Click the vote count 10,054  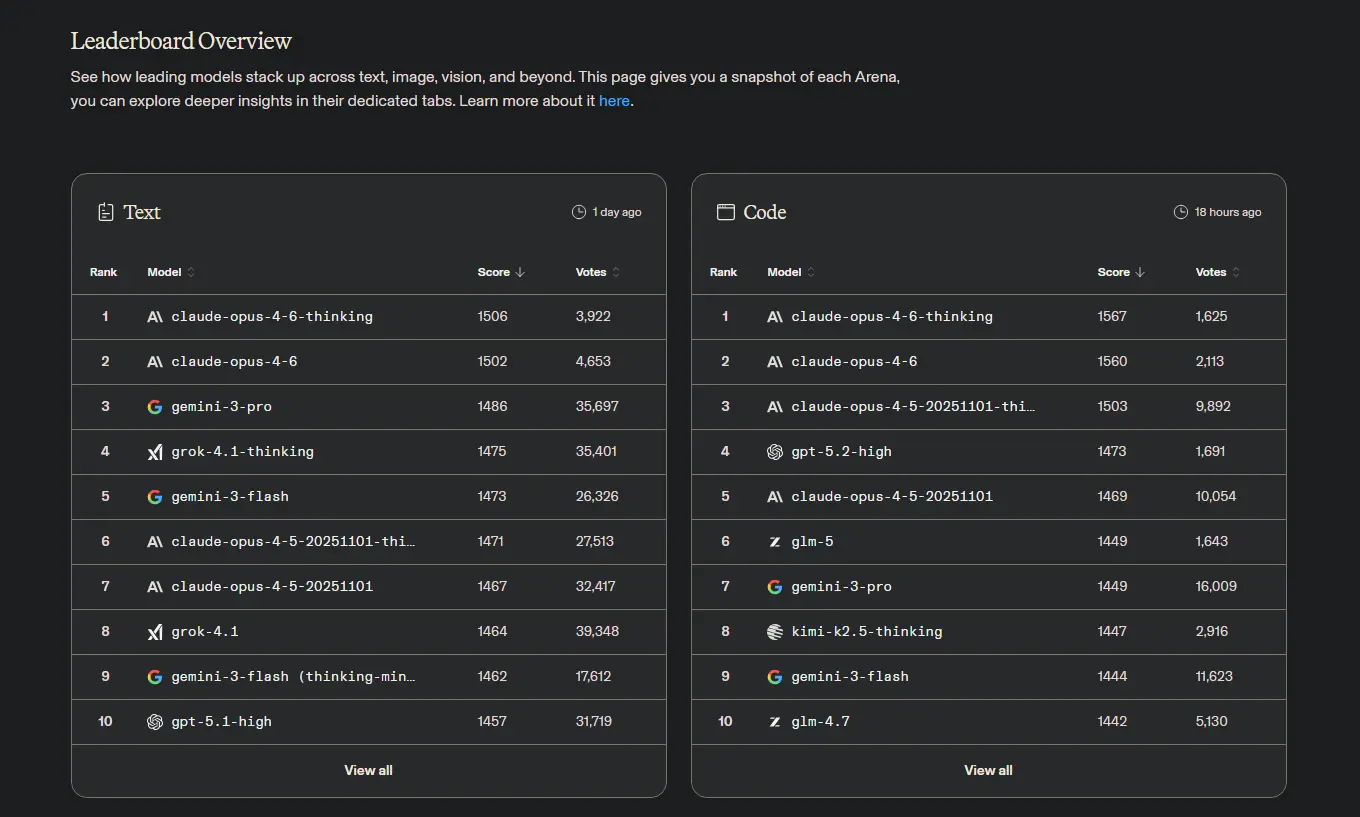pos(1216,497)
